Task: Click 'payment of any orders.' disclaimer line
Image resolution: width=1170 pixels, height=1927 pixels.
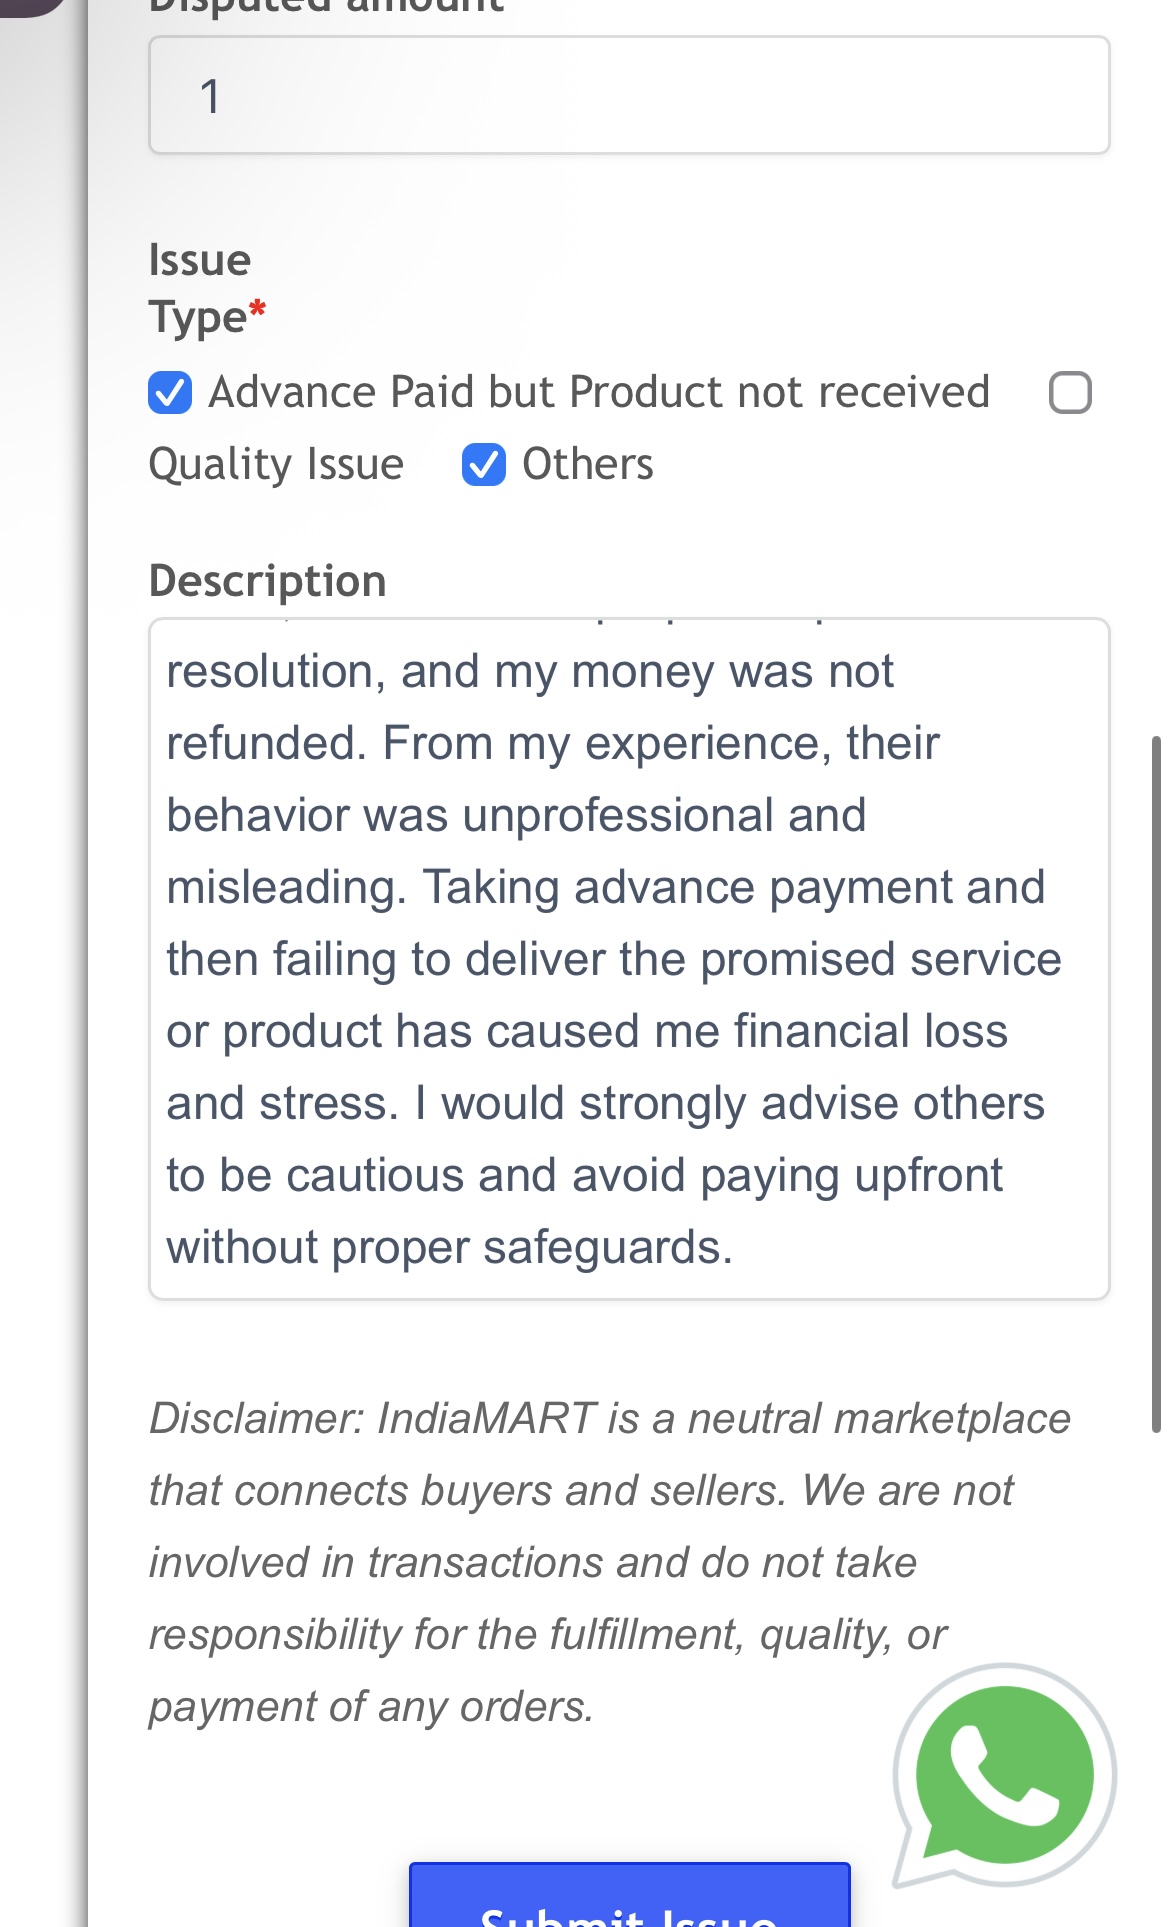Action: 371,1706
